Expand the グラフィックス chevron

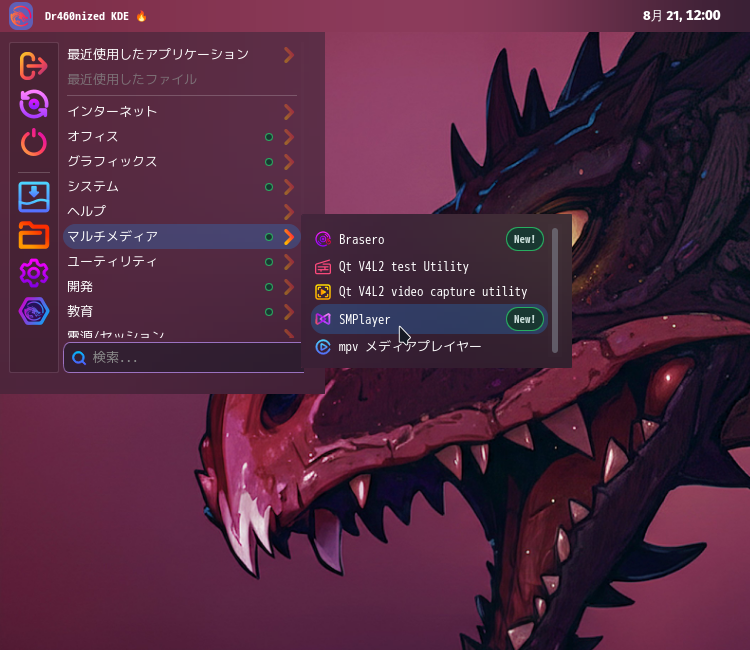(x=288, y=162)
